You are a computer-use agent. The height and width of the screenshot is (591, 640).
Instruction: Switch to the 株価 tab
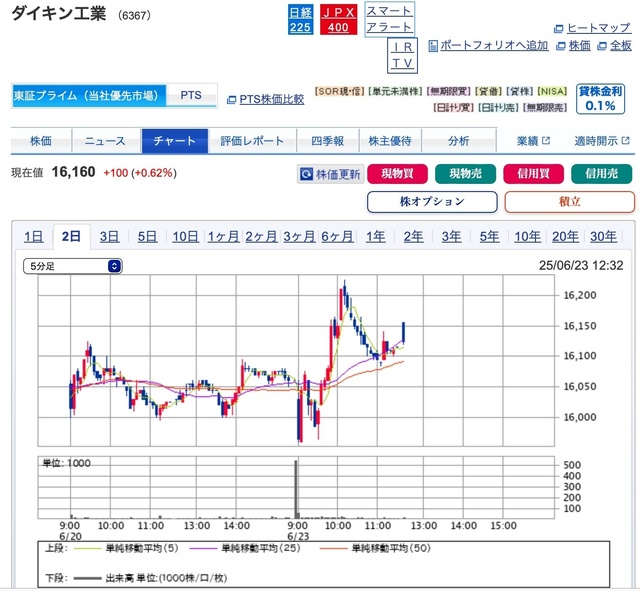[41, 141]
